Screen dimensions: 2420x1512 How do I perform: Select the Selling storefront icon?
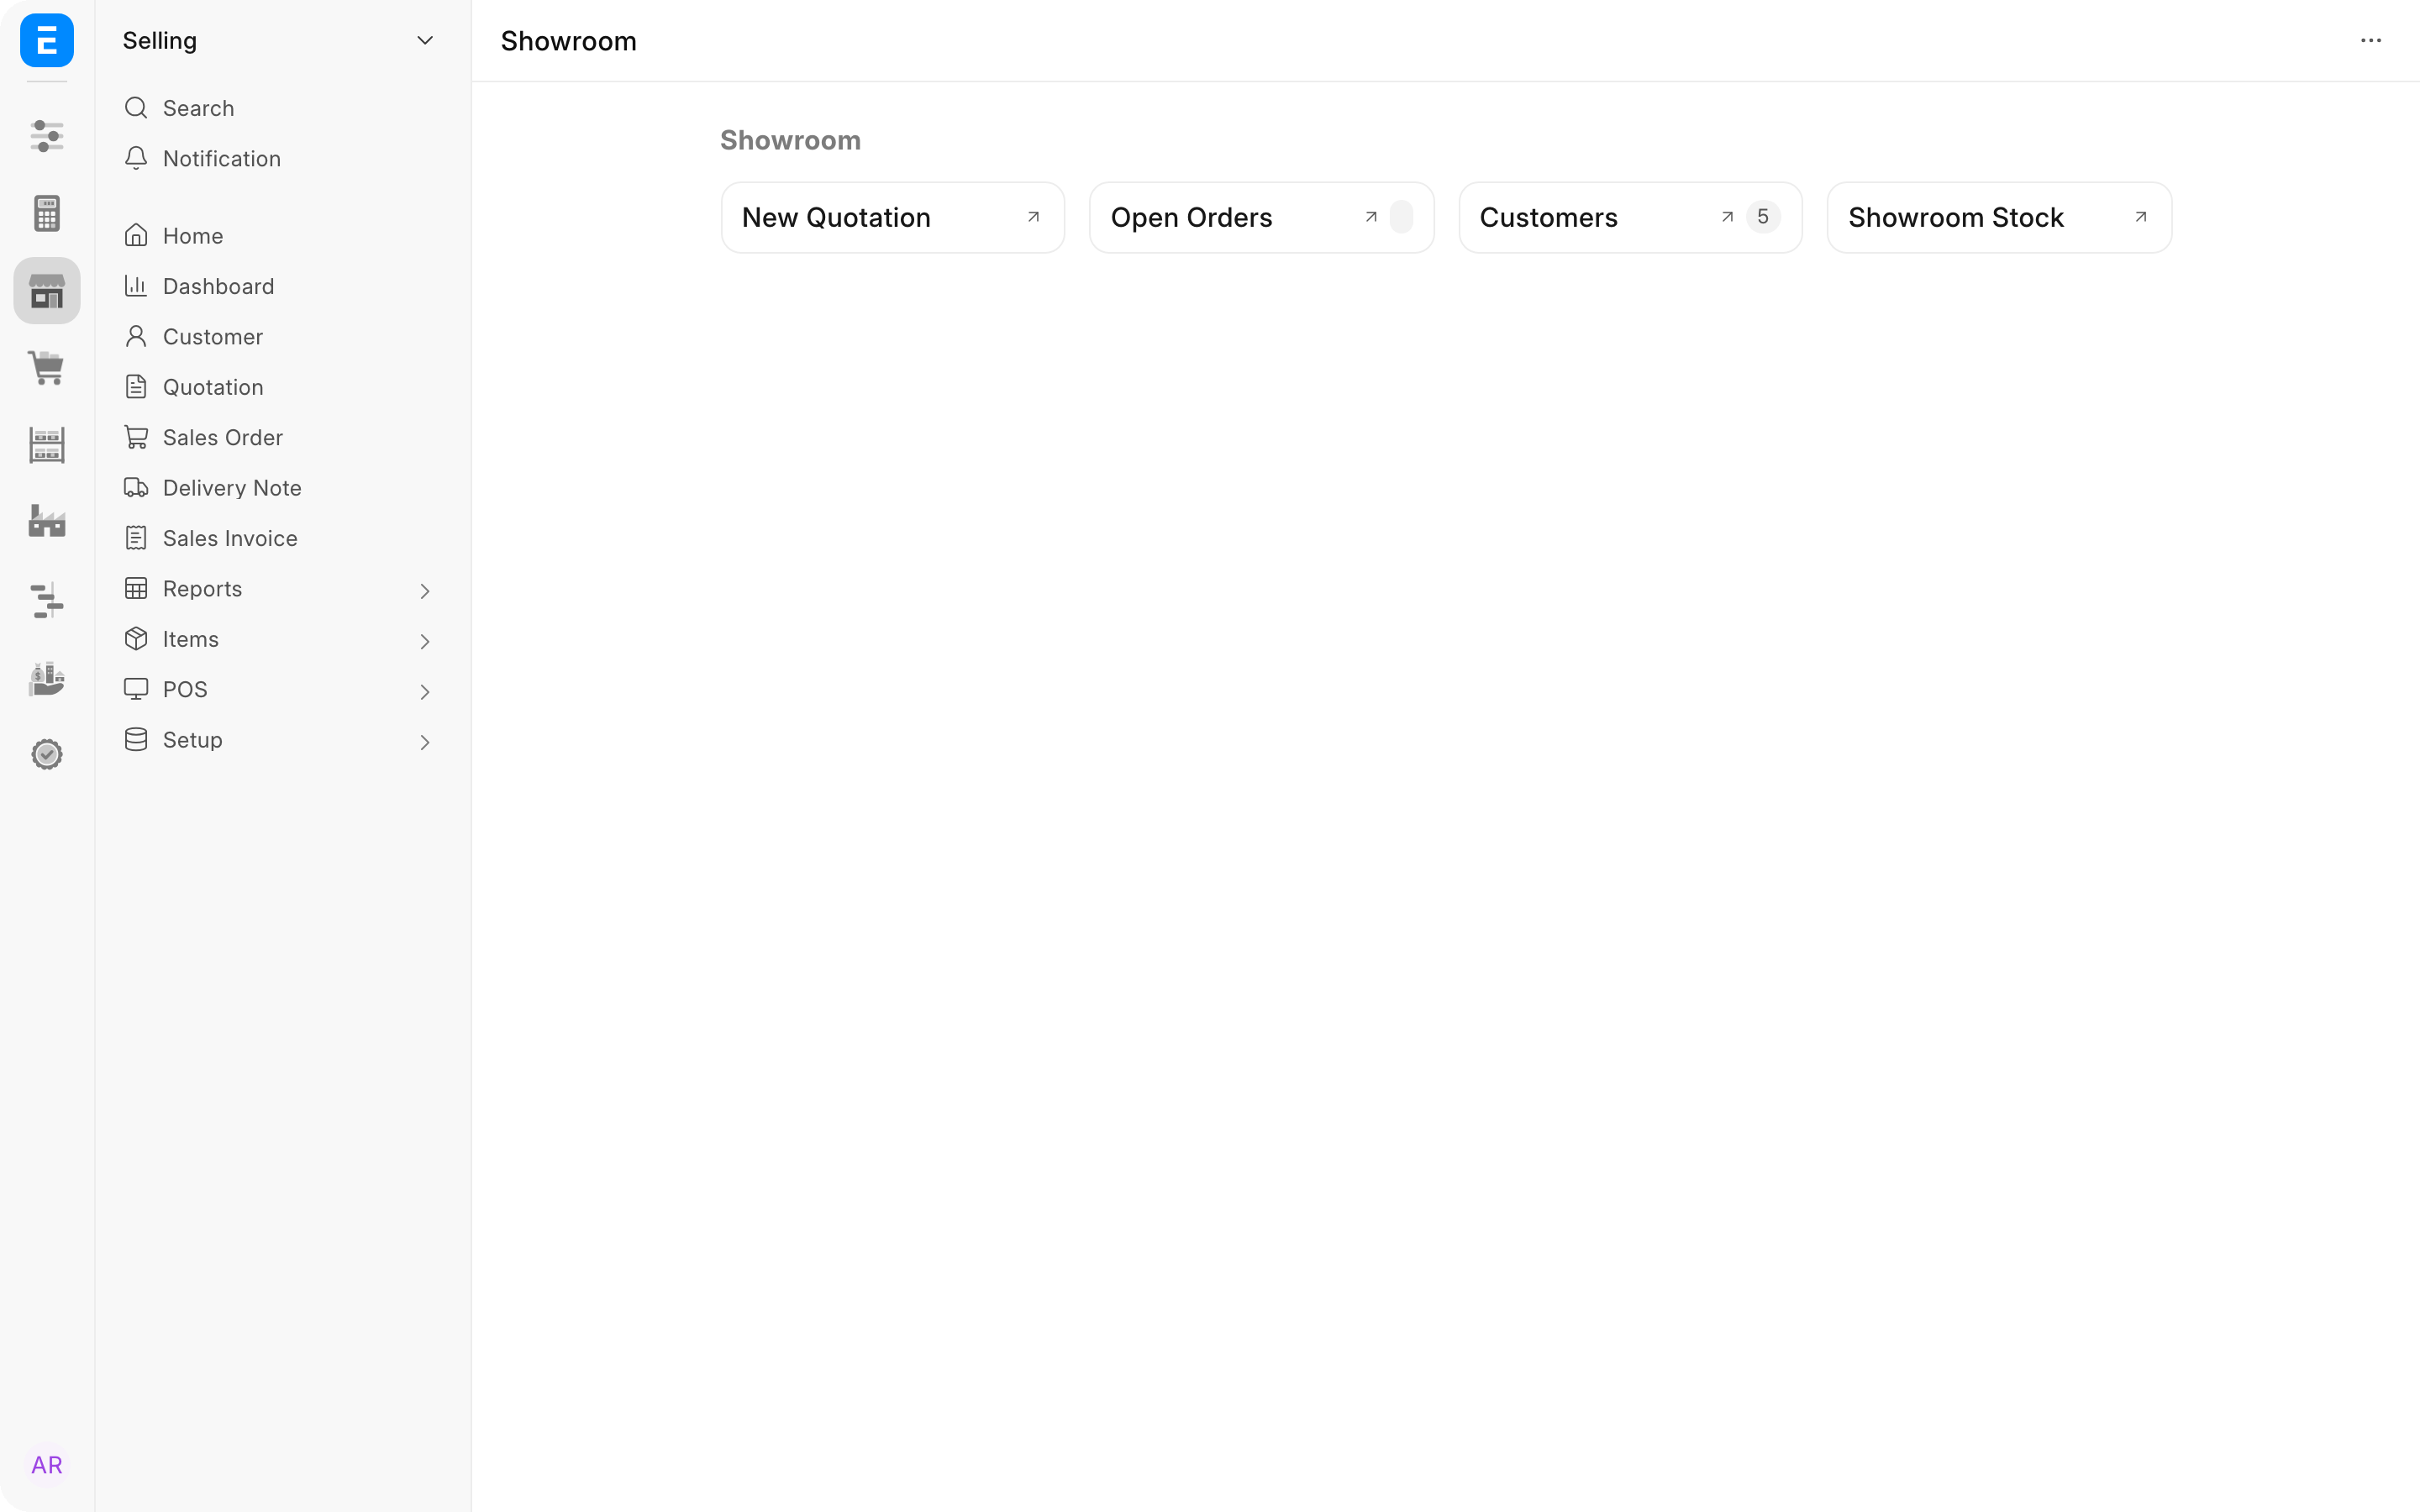tap(47, 291)
